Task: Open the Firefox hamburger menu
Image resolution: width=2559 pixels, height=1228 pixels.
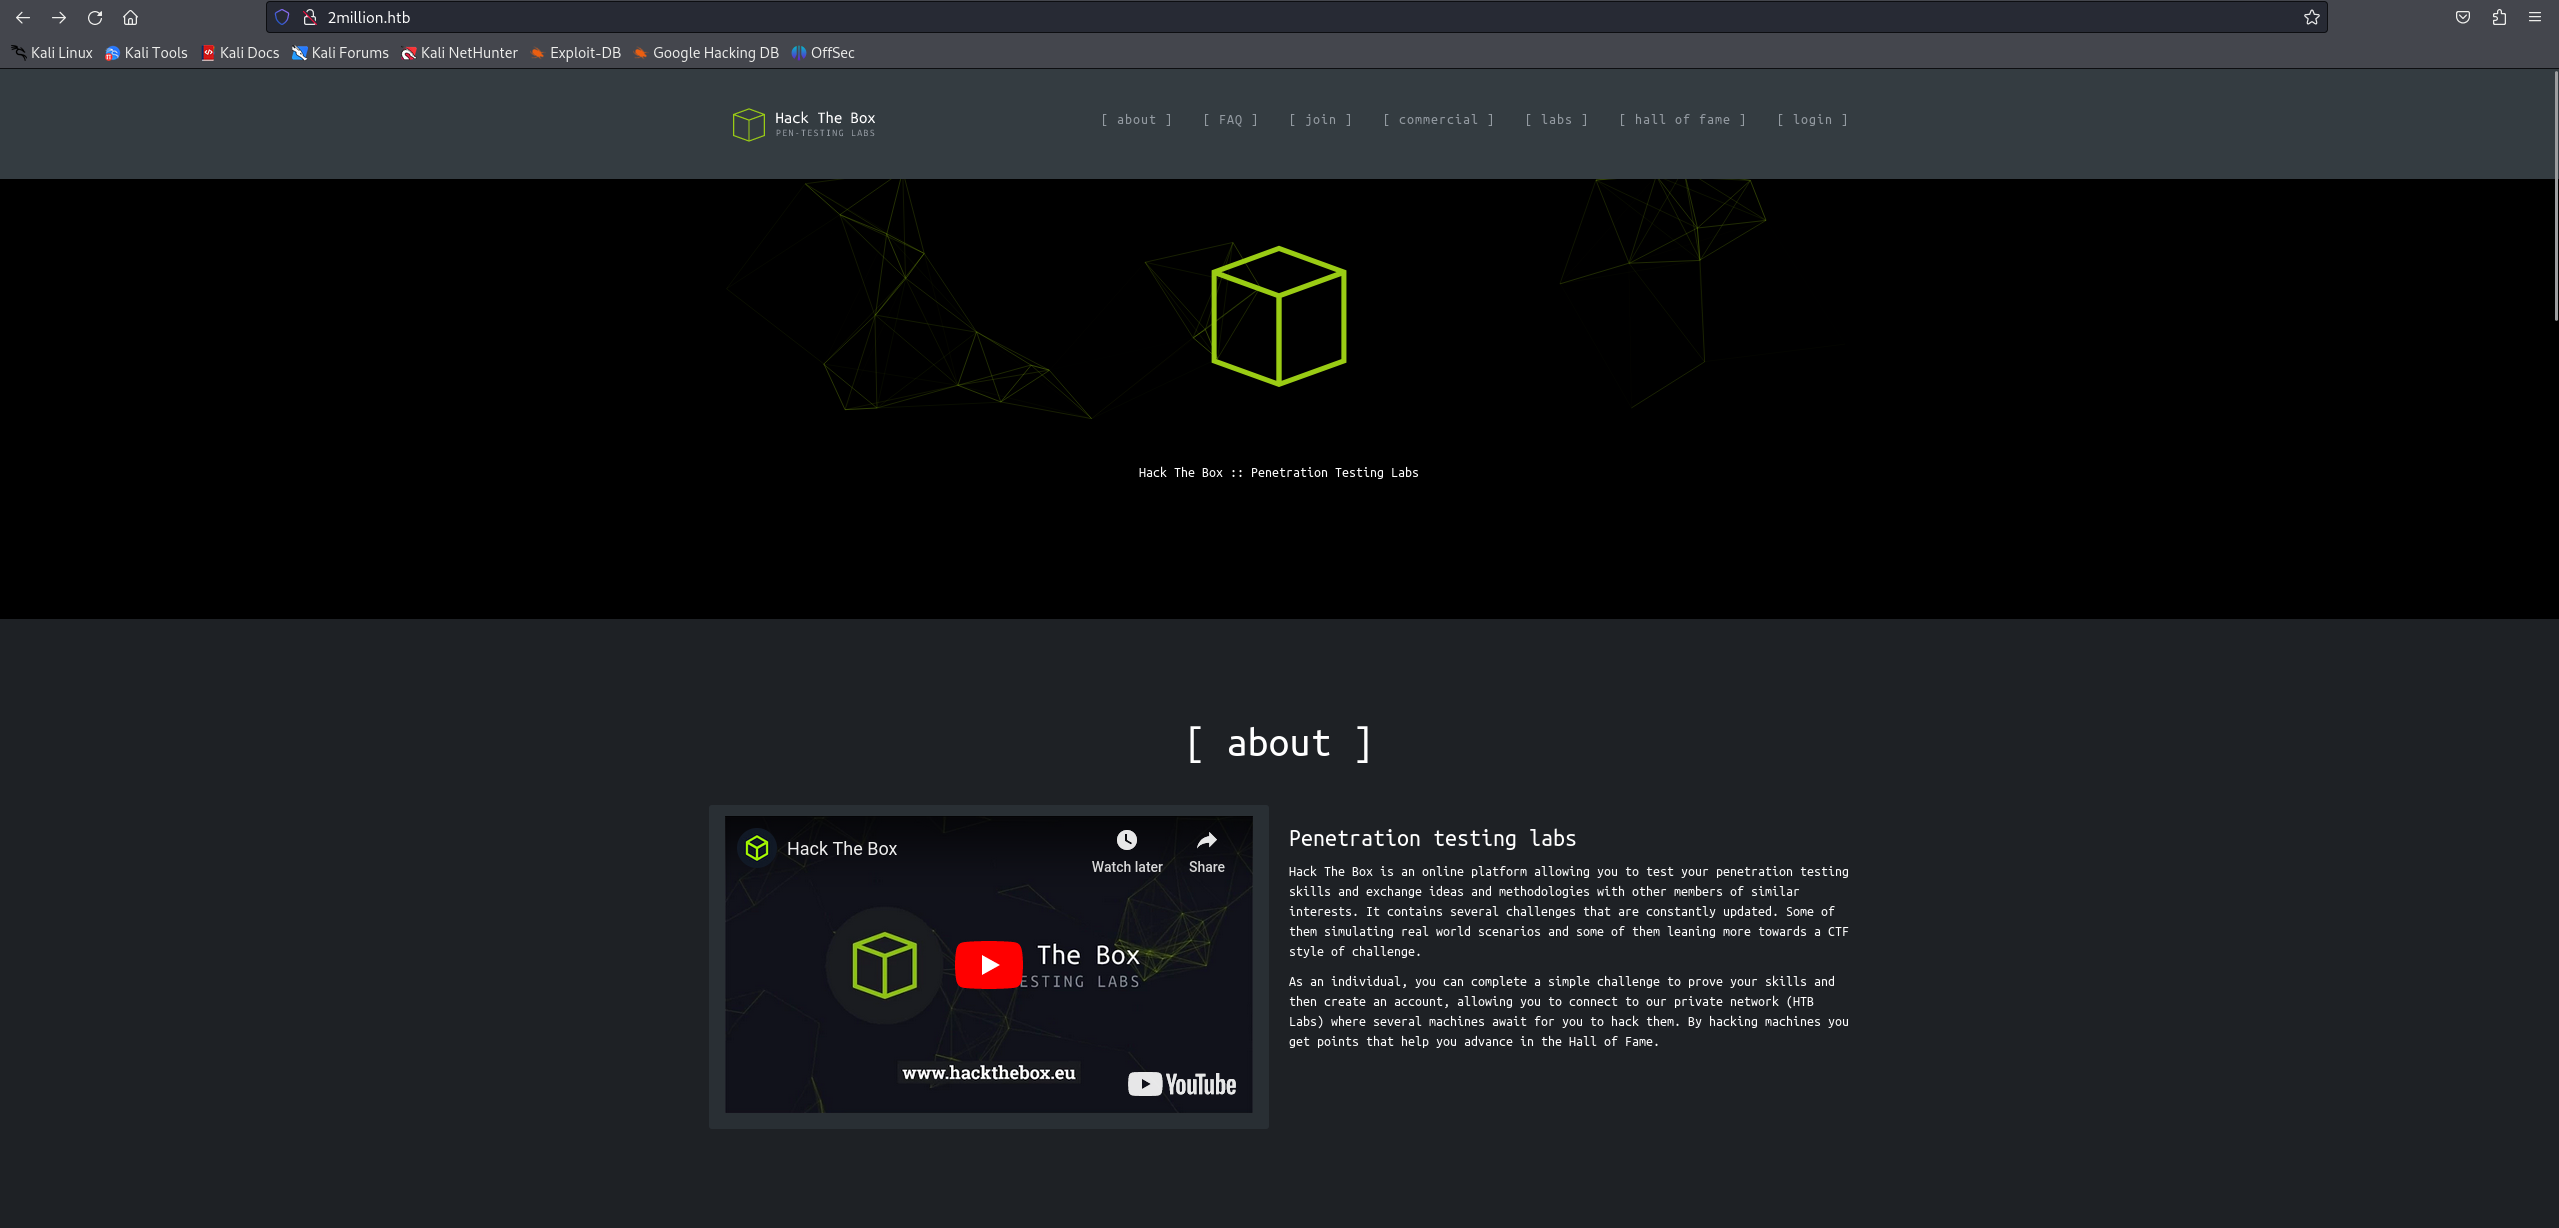Action: point(2534,17)
